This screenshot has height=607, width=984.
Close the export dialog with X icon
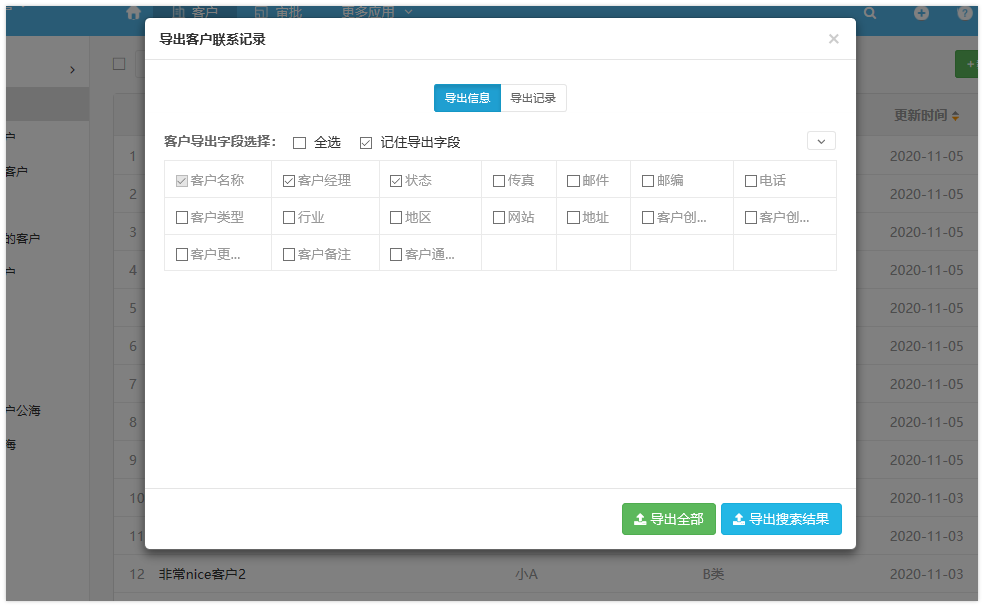pos(834,39)
